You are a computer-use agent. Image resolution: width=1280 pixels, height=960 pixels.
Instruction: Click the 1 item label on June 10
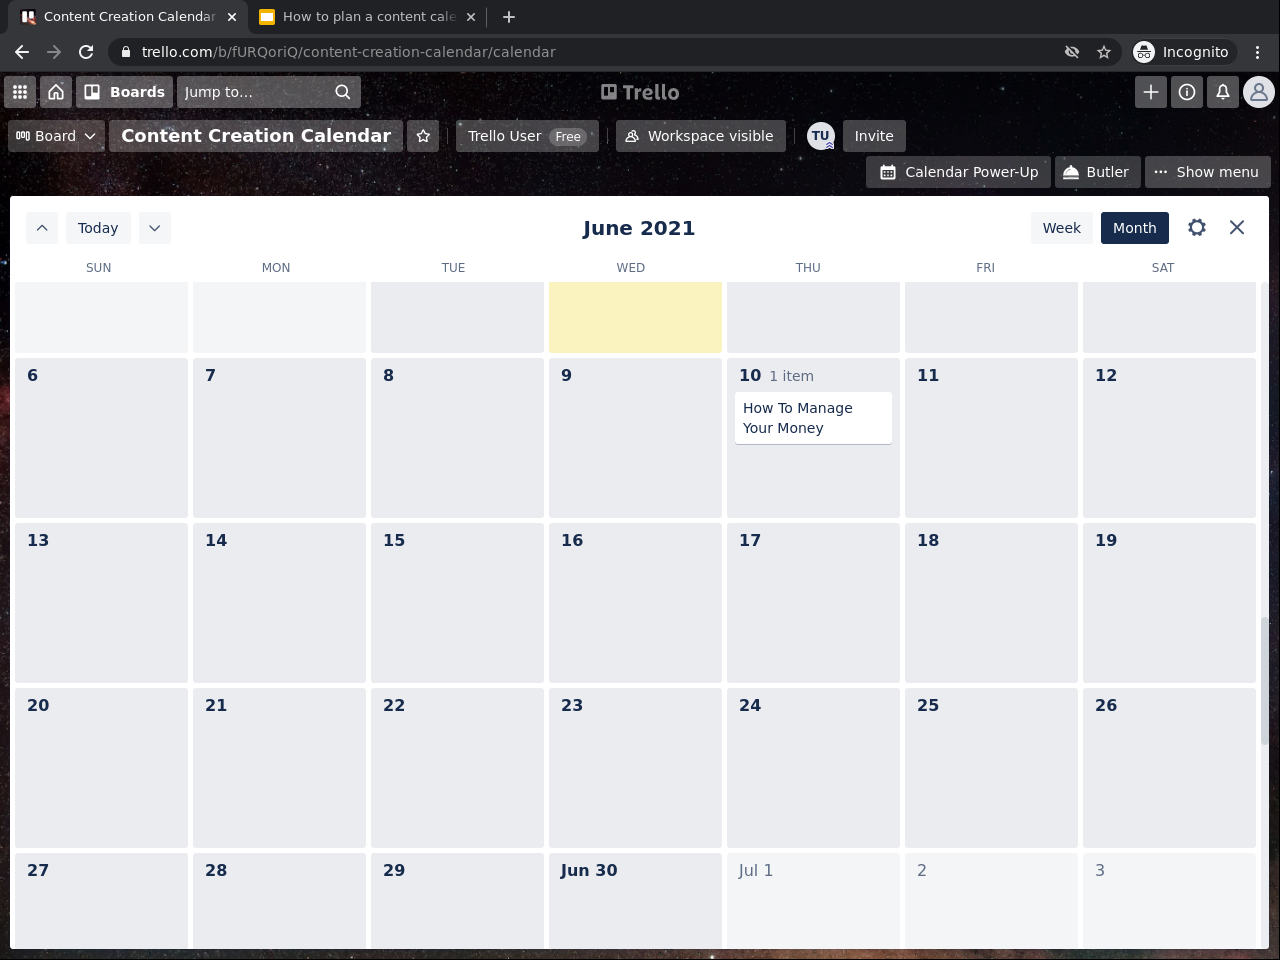click(x=791, y=376)
